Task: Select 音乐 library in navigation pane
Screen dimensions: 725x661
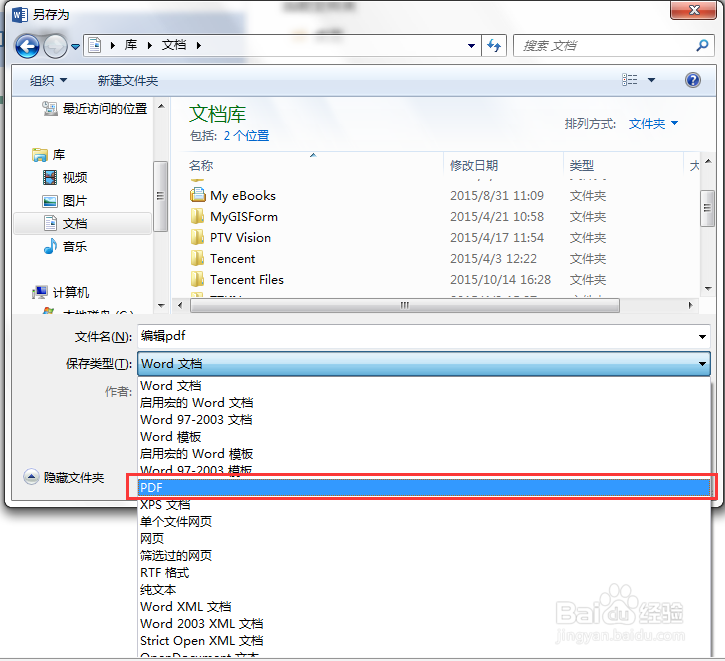Action: tap(65, 246)
